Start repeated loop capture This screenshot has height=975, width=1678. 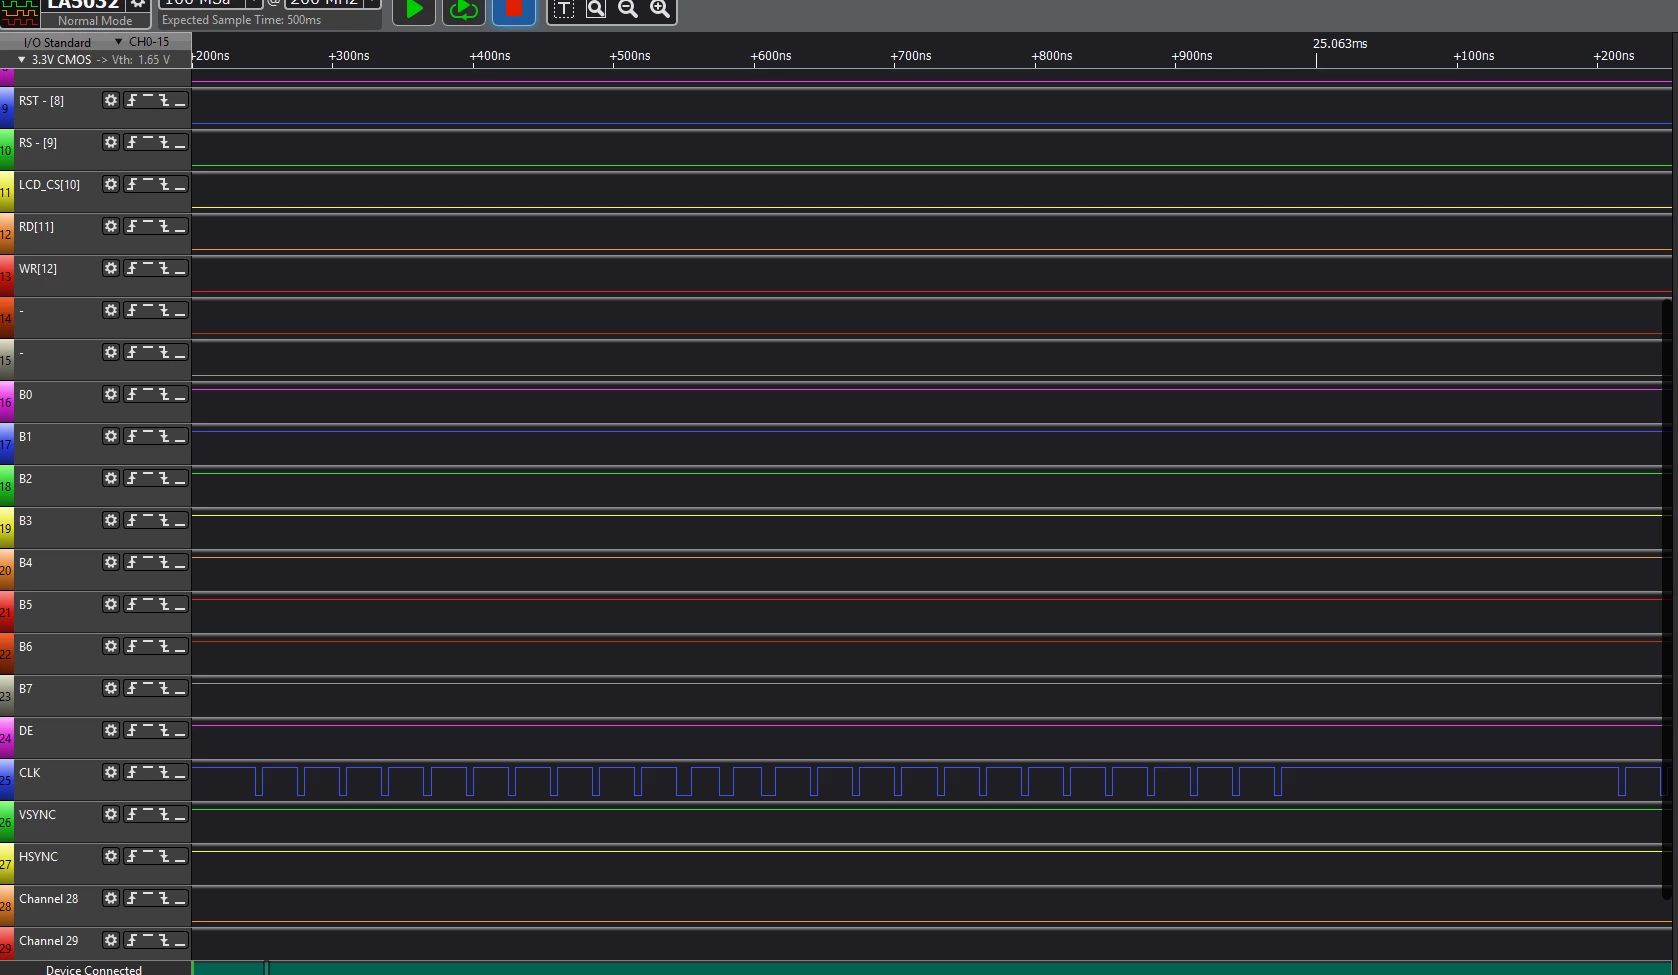point(464,10)
